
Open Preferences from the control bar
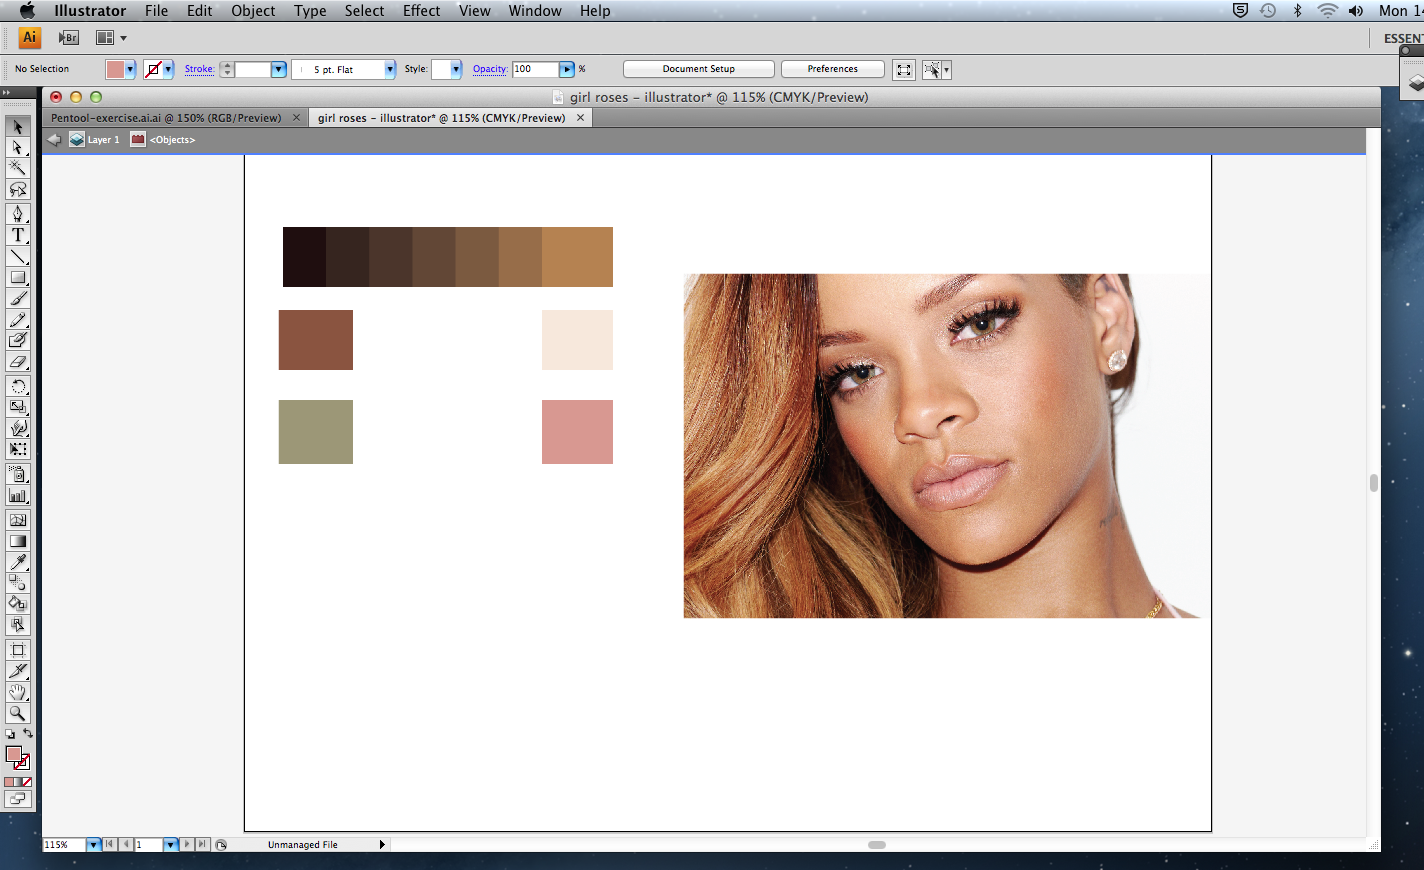tap(832, 69)
